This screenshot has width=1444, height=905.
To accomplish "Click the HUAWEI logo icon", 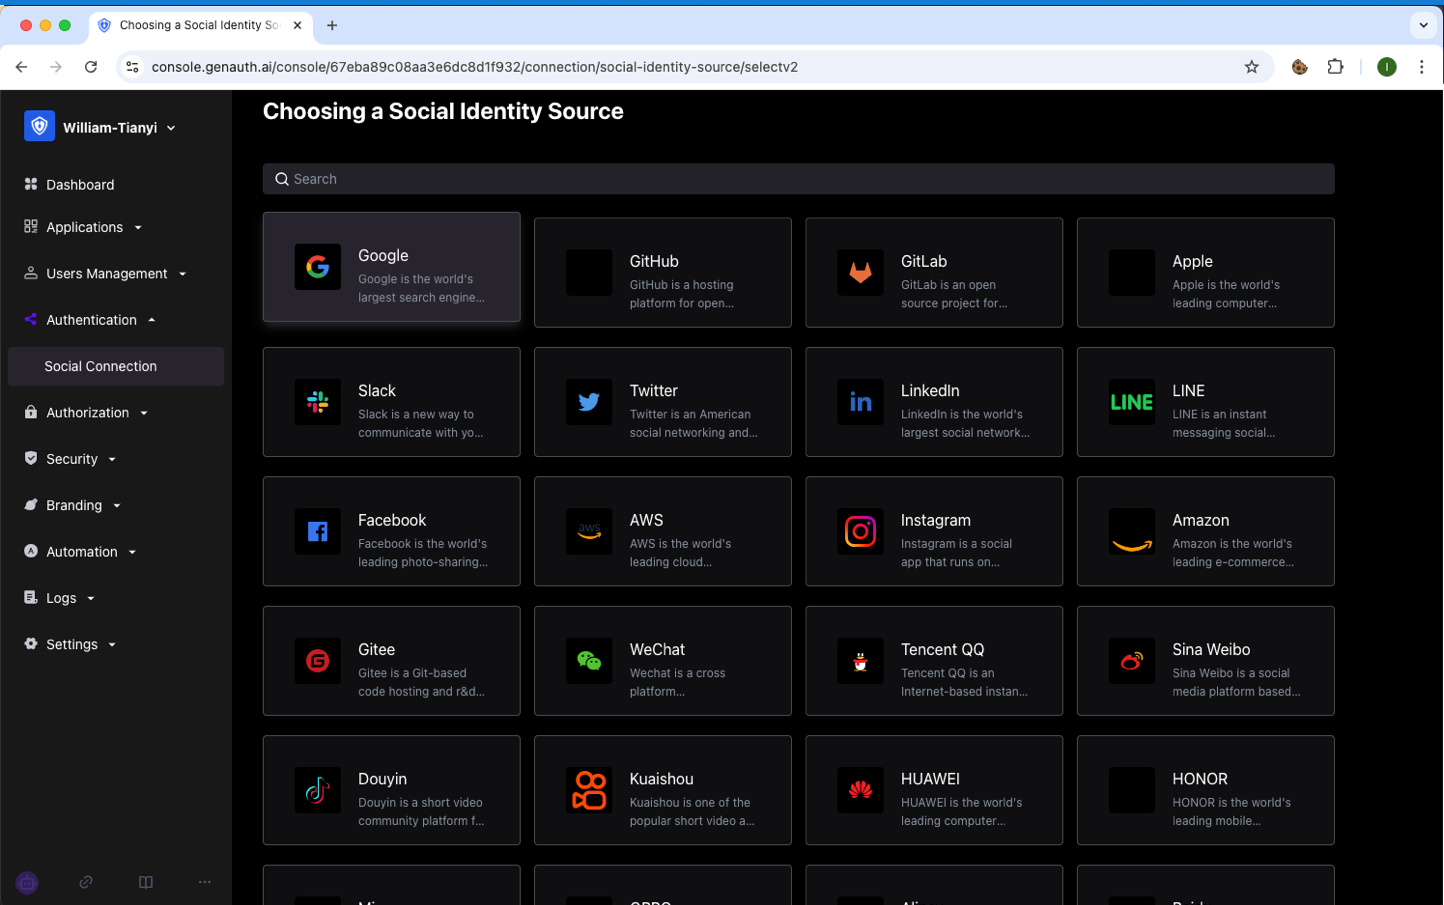I will point(860,790).
